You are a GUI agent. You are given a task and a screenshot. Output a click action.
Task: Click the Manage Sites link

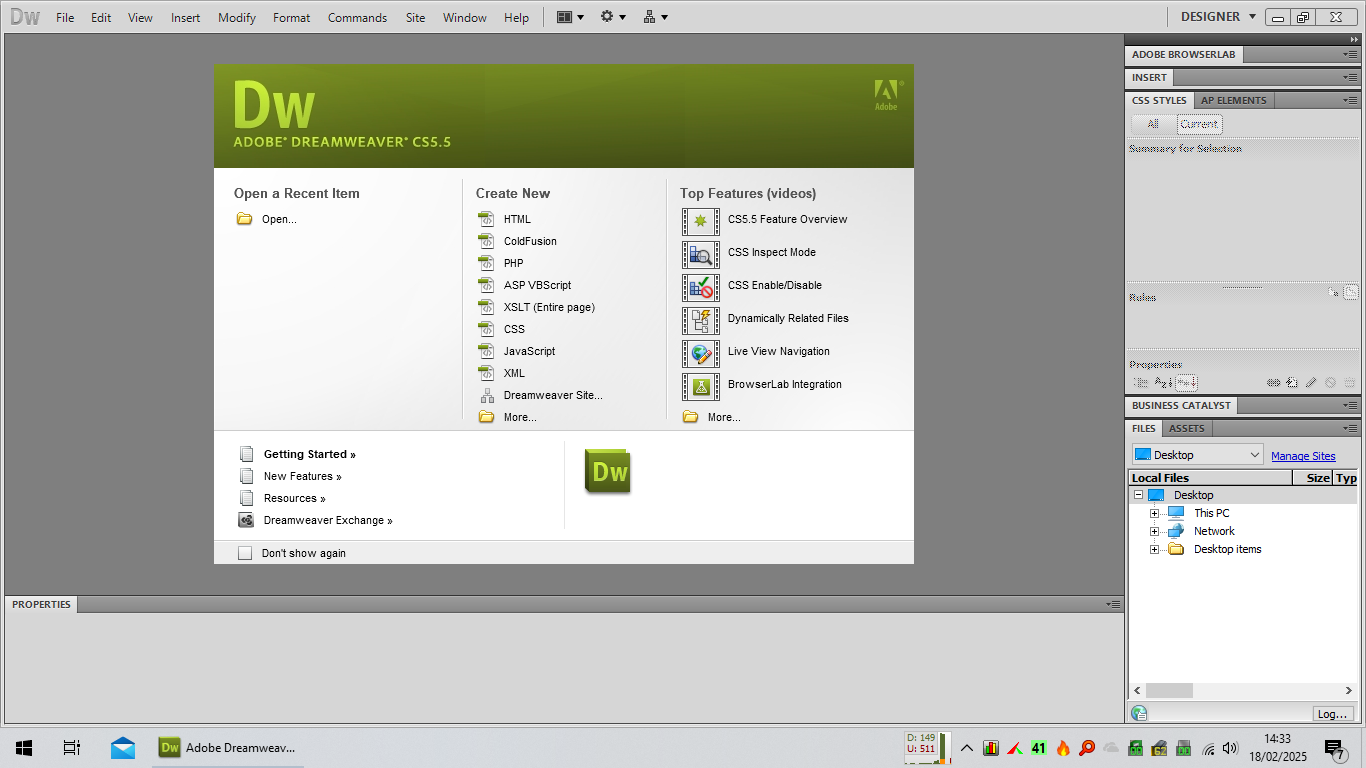point(1303,456)
